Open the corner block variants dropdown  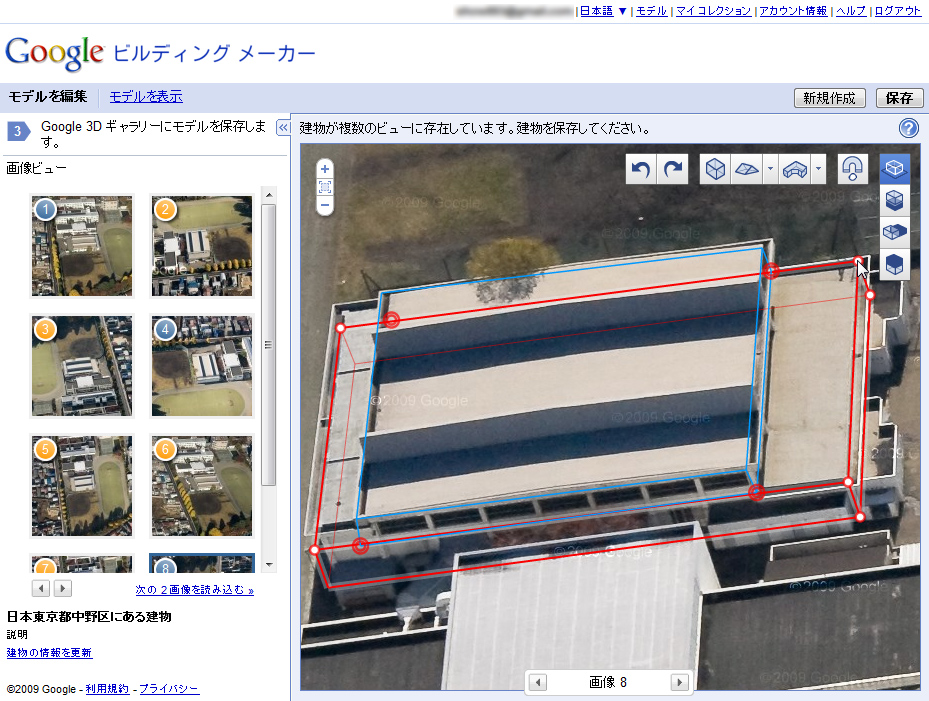(818, 168)
